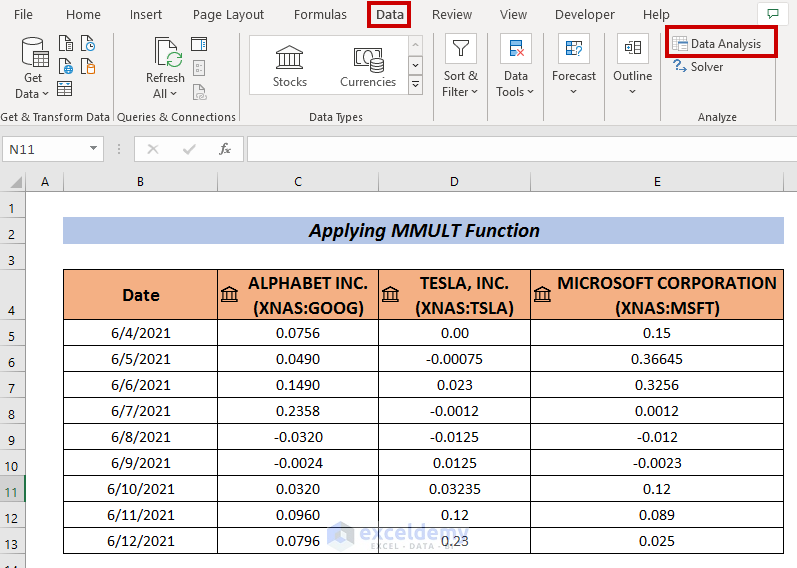Switch to the Developer tab
The image size is (797, 568).
pyautogui.click(x=585, y=14)
